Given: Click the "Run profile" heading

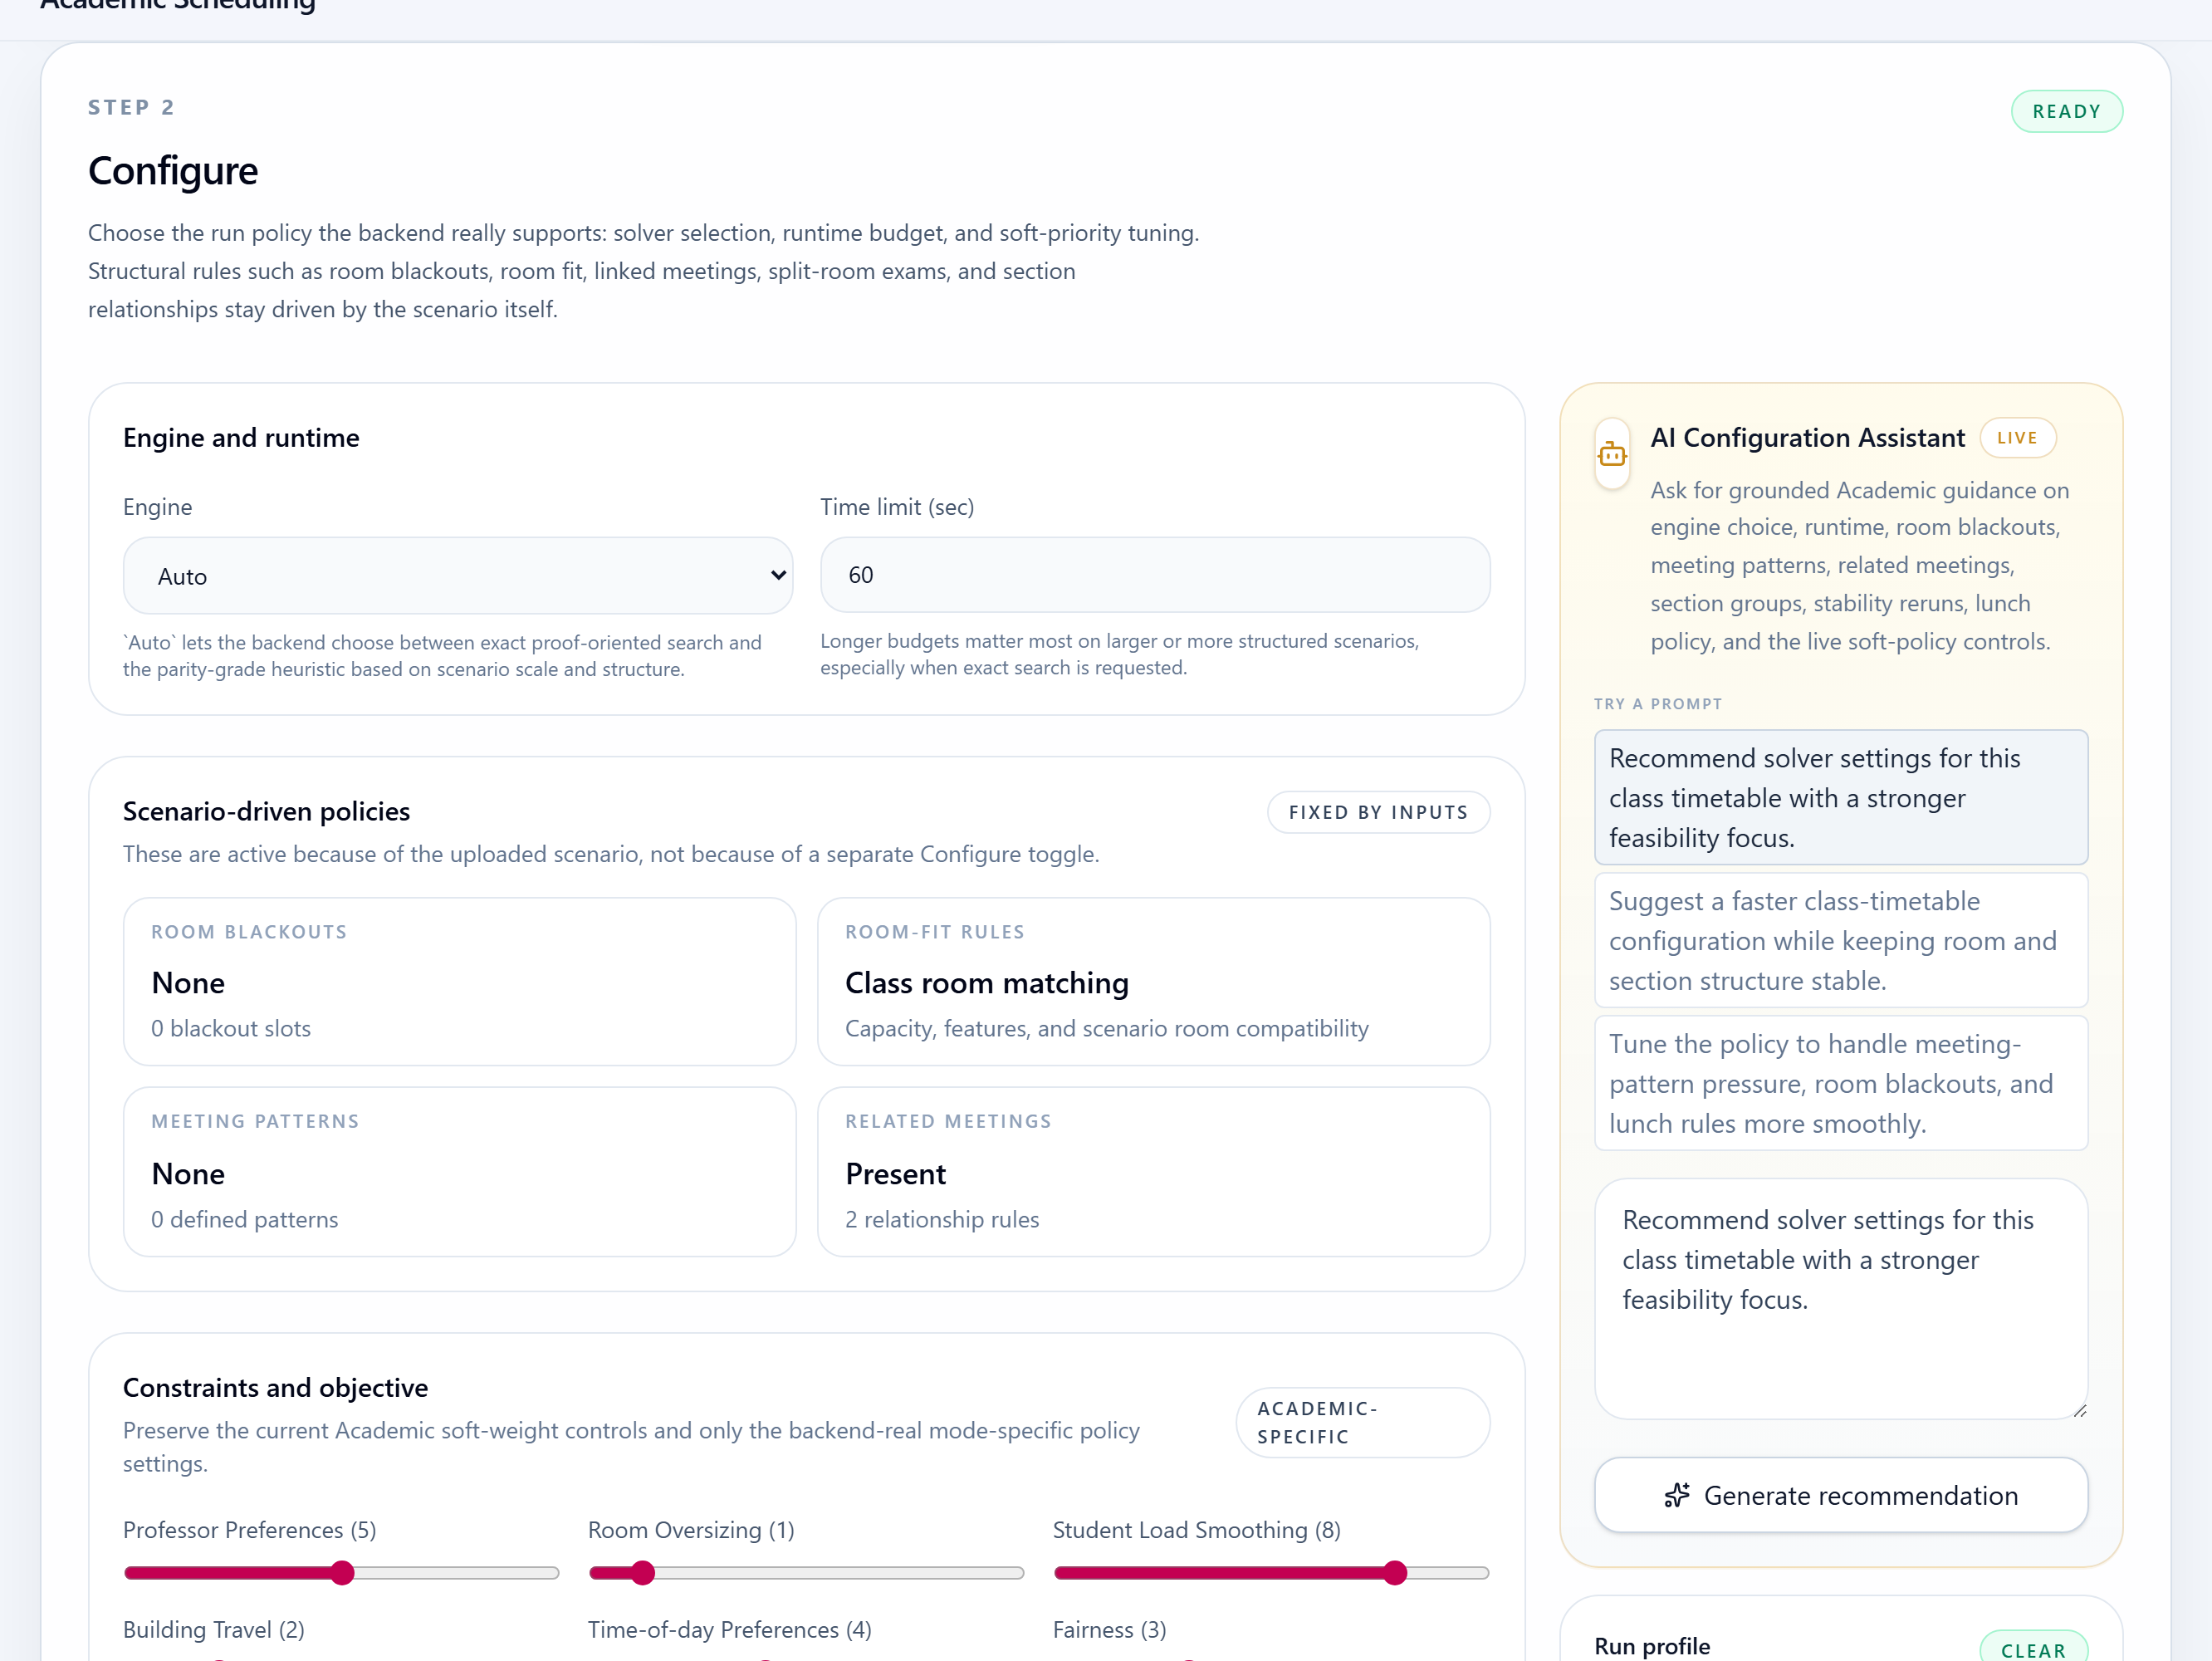Looking at the screenshot, I should click(1652, 1646).
